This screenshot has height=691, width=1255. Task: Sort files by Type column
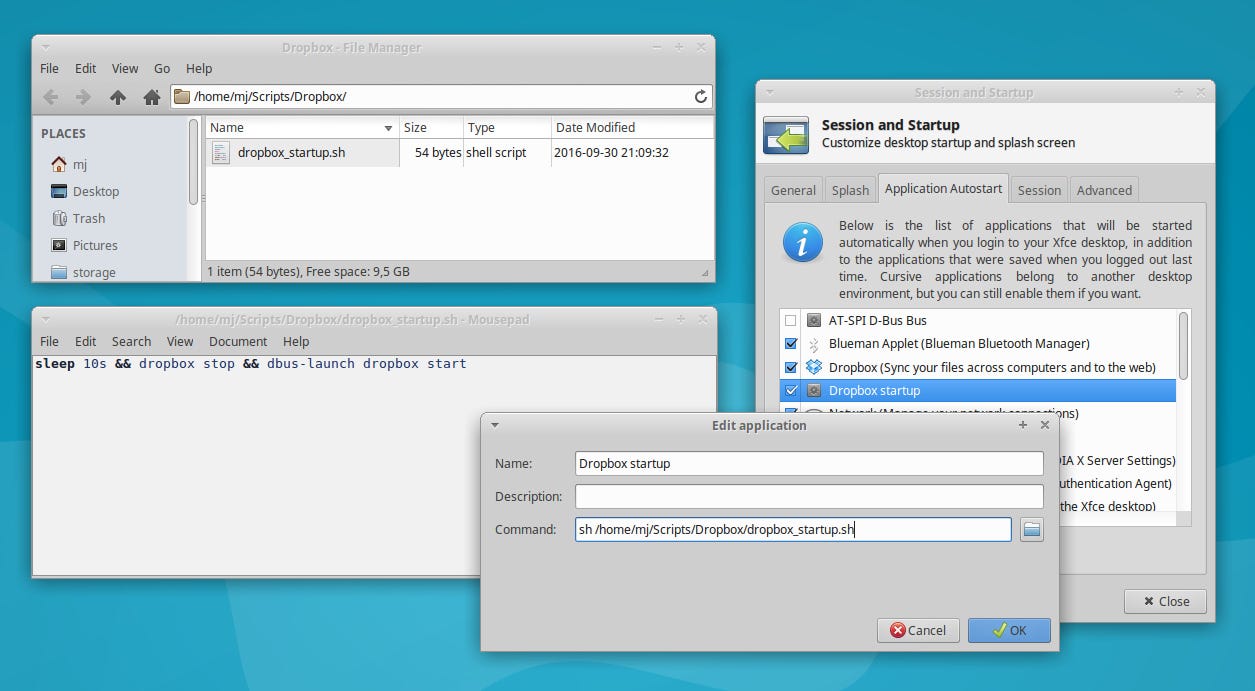pos(507,127)
